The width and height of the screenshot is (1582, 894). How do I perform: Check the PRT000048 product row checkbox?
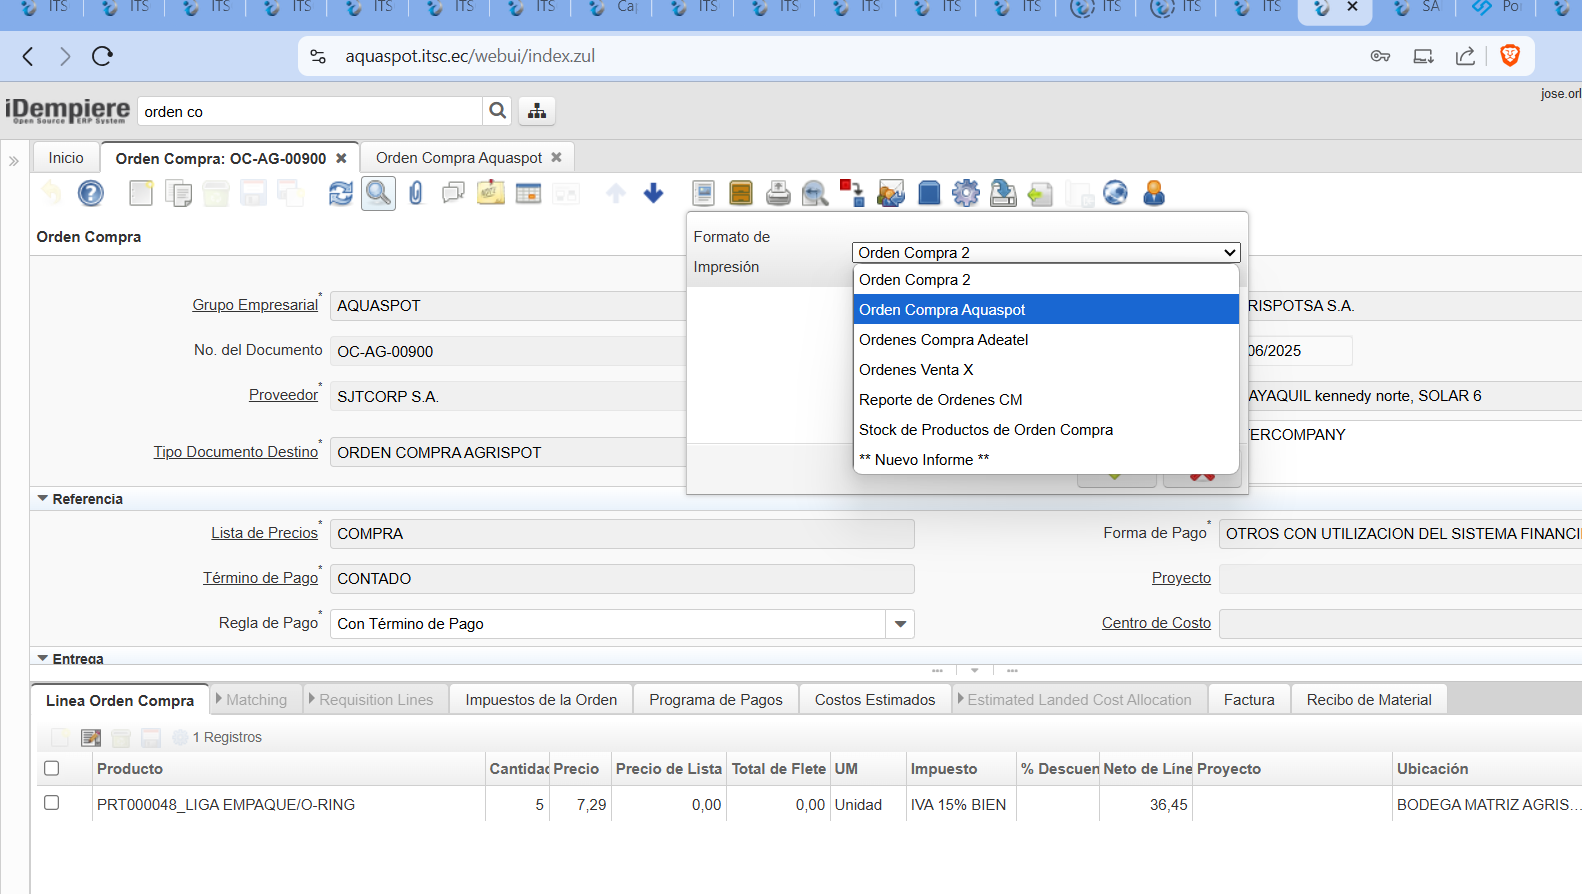(x=52, y=803)
